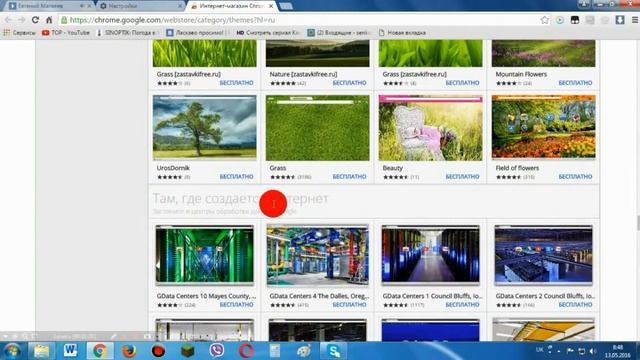Click БЕСПЛАТНО under Field of flowers theme

click(575, 177)
